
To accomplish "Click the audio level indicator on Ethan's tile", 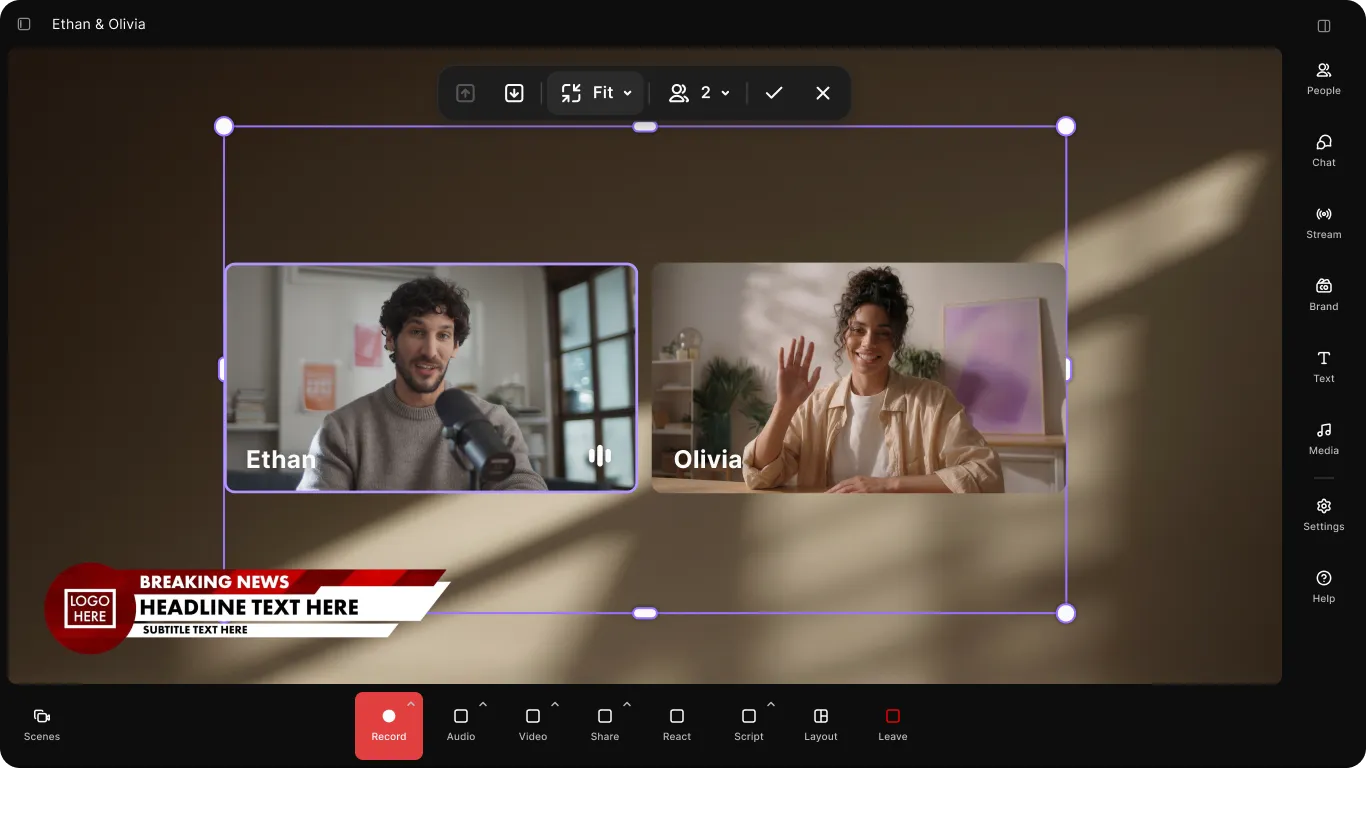I will (600, 456).
